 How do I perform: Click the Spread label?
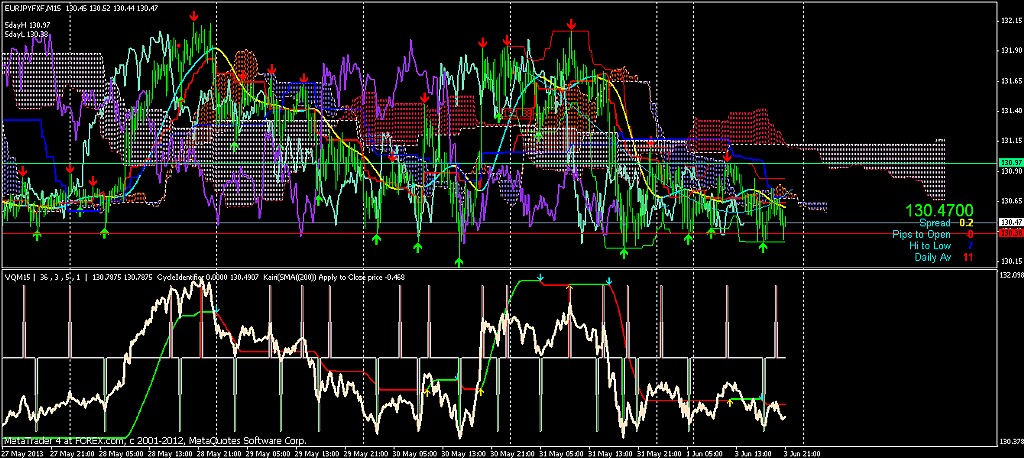(x=935, y=223)
